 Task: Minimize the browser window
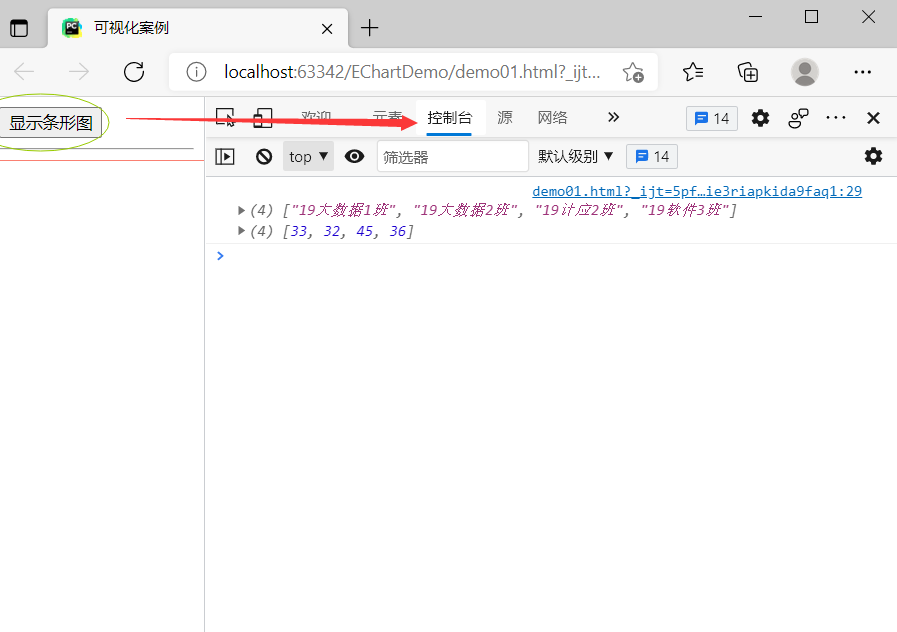coord(755,17)
